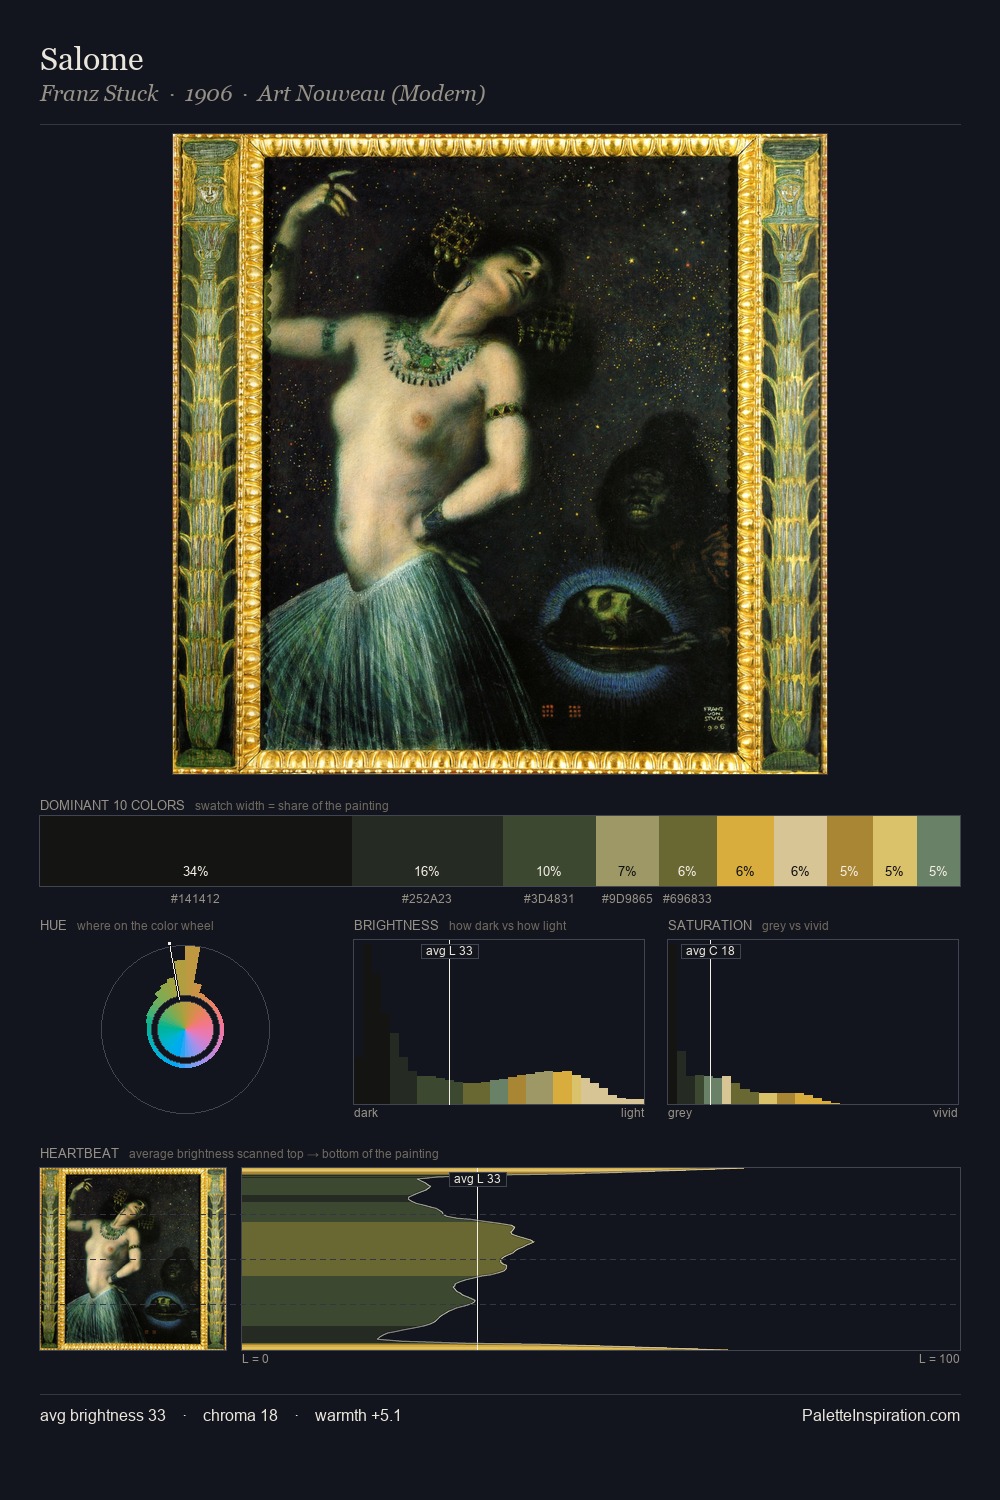
Task: Click the 'vivid' axis label
Action: click(945, 1113)
